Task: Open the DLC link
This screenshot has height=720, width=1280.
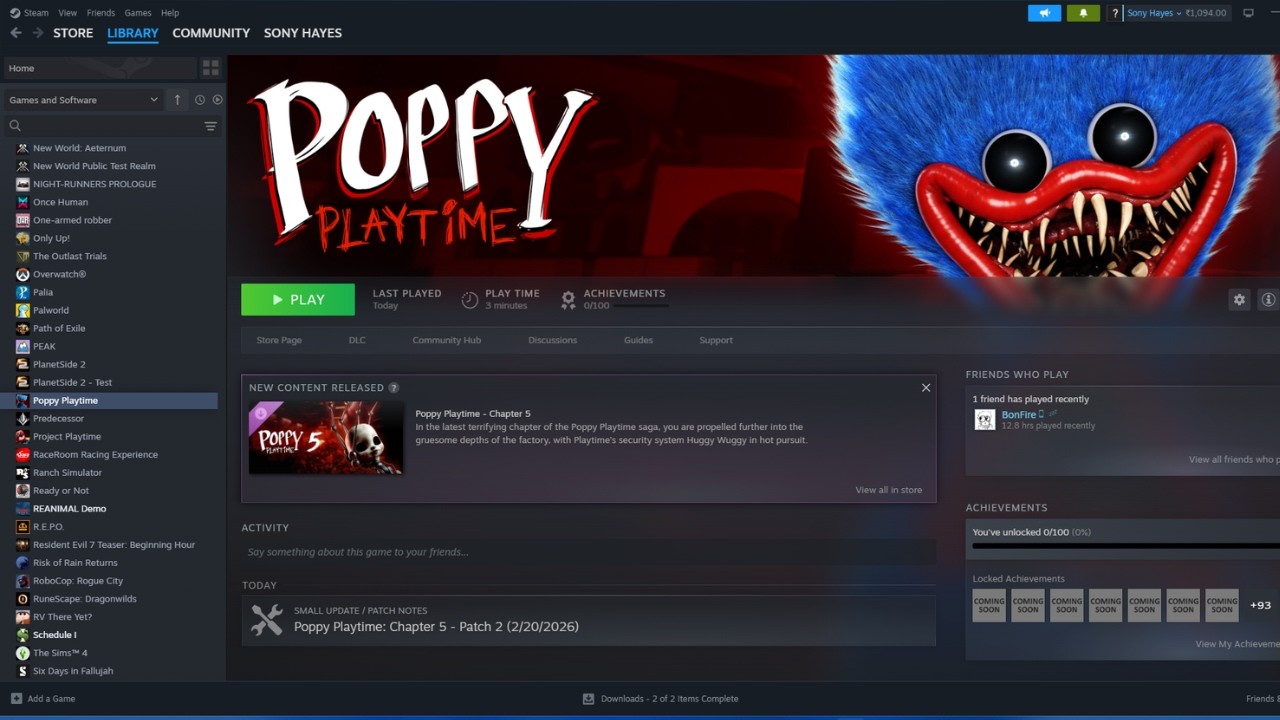Action: [x=357, y=340]
